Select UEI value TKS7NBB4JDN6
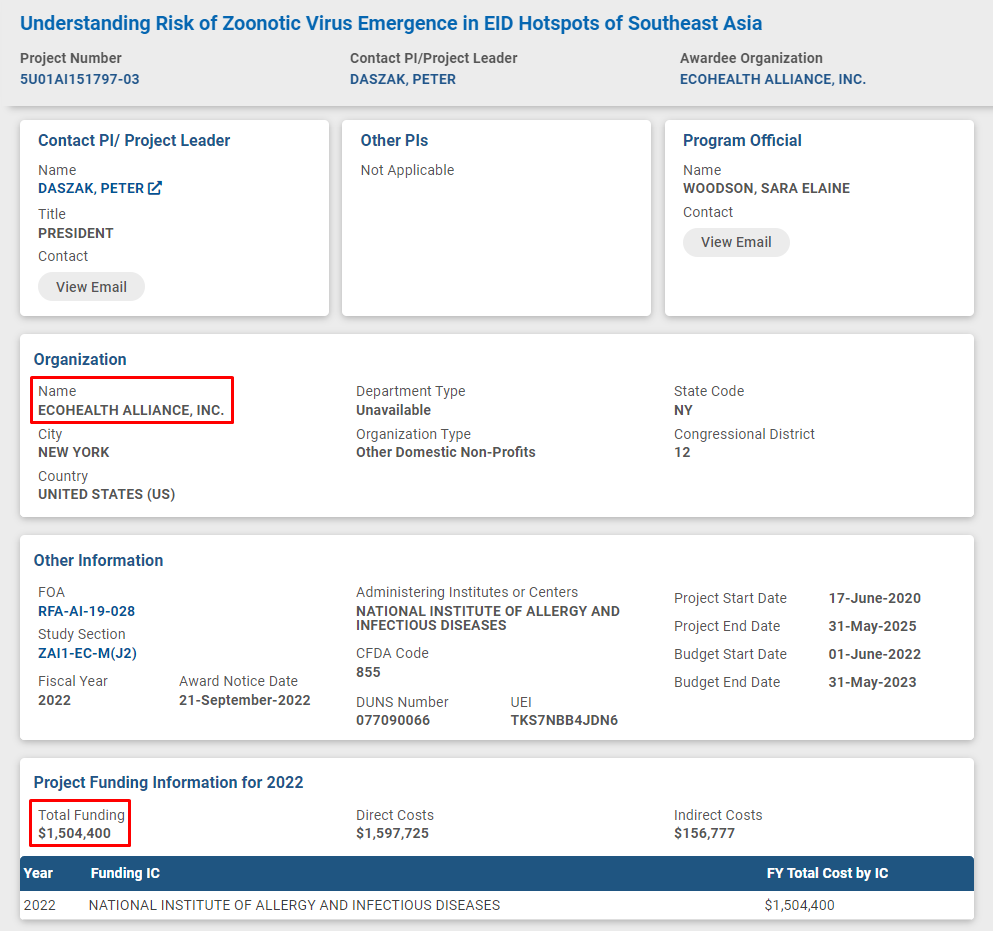 point(564,720)
